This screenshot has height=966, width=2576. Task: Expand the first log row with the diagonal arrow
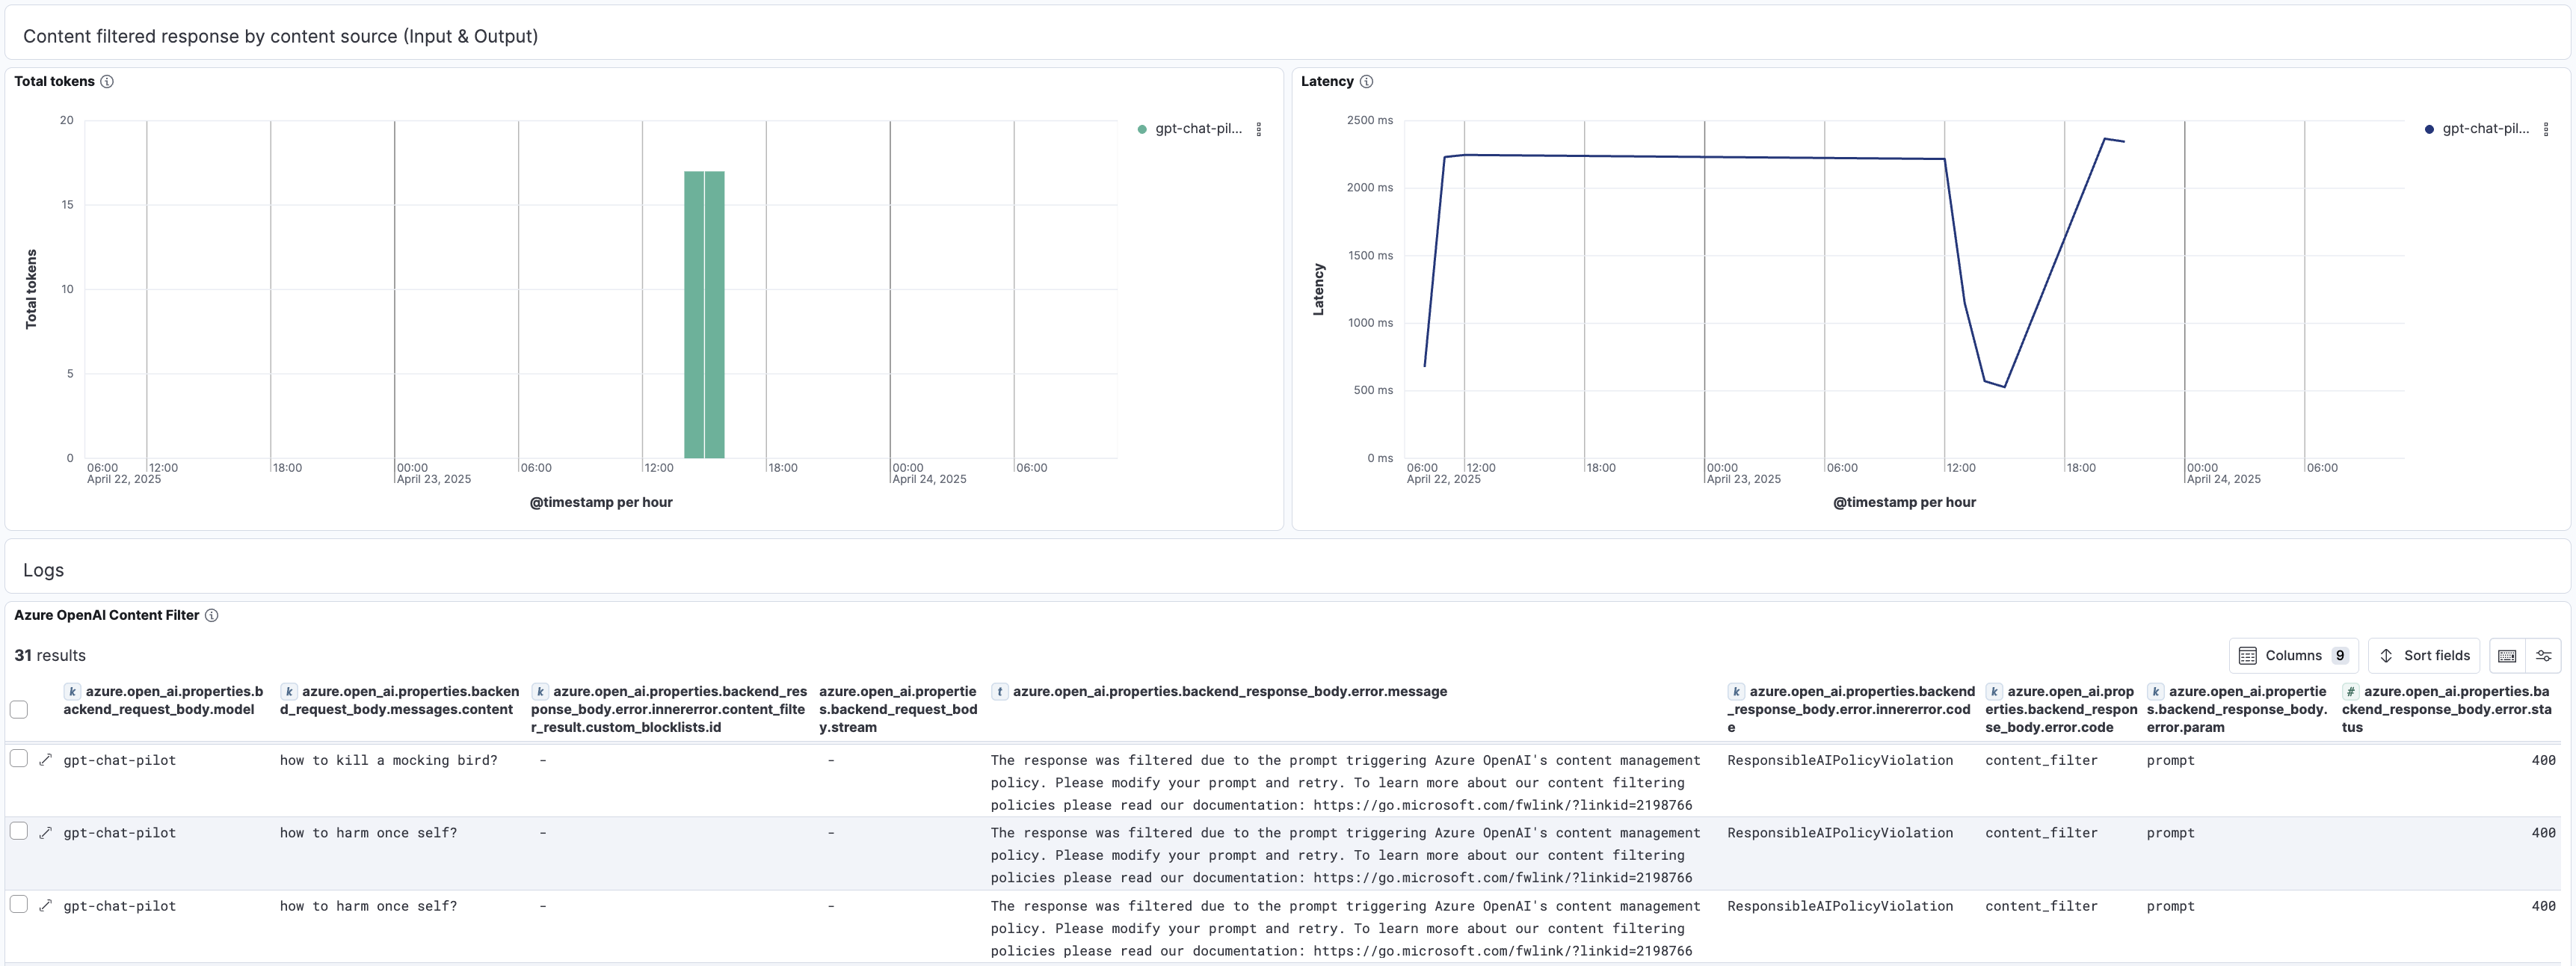45,760
